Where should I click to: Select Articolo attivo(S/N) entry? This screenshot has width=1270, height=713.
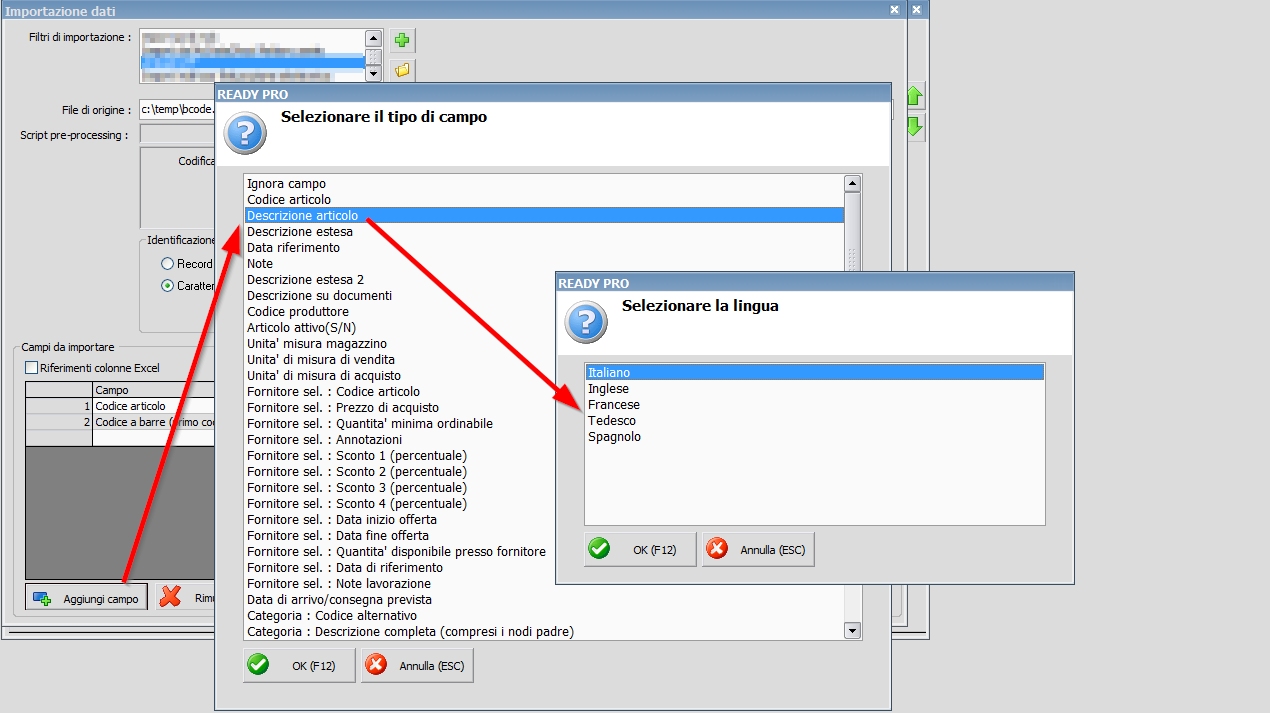pos(400,327)
